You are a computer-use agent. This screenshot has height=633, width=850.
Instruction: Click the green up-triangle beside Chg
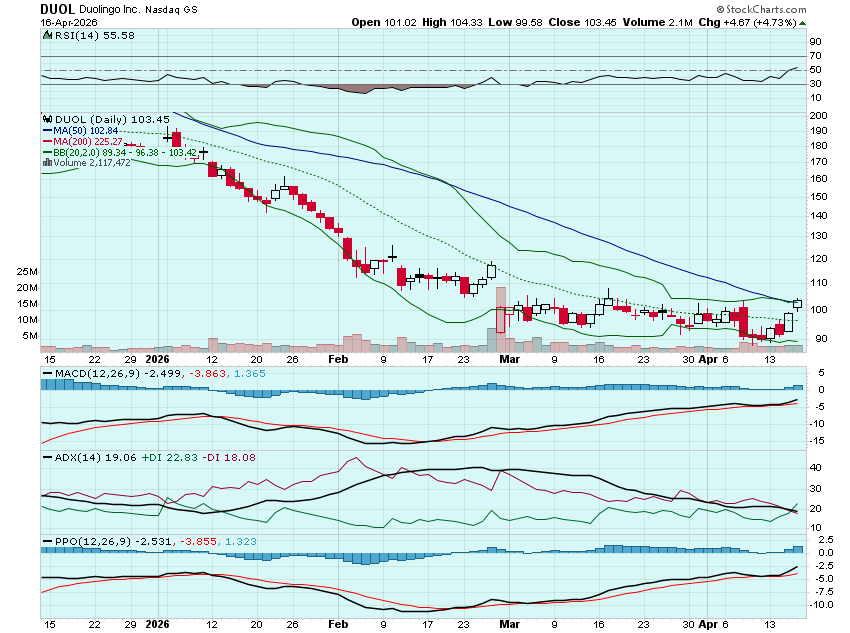point(804,22)
